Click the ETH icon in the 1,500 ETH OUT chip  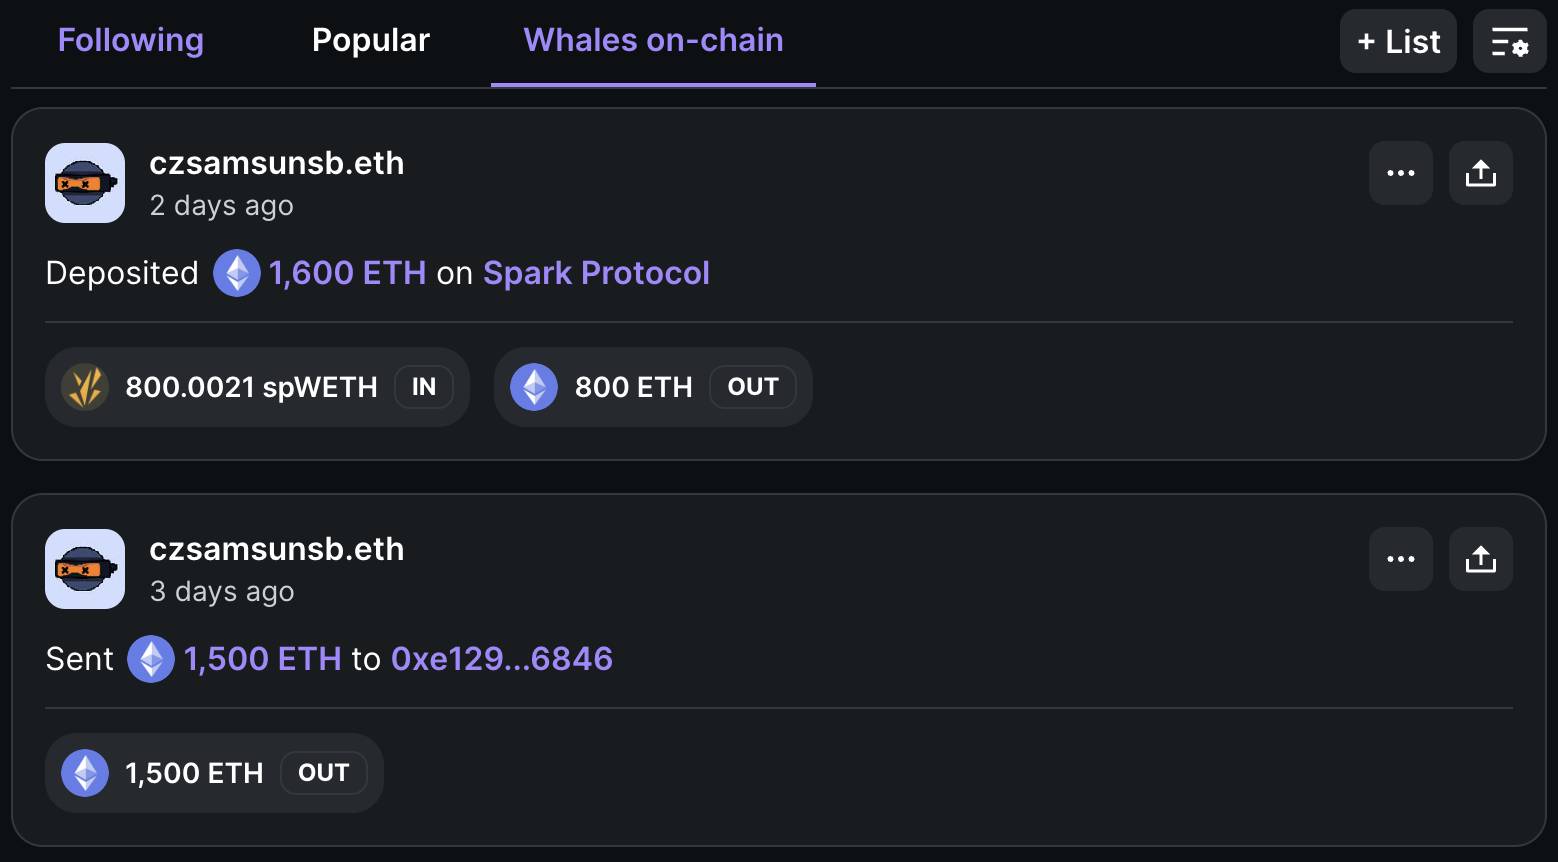[85, 773]
